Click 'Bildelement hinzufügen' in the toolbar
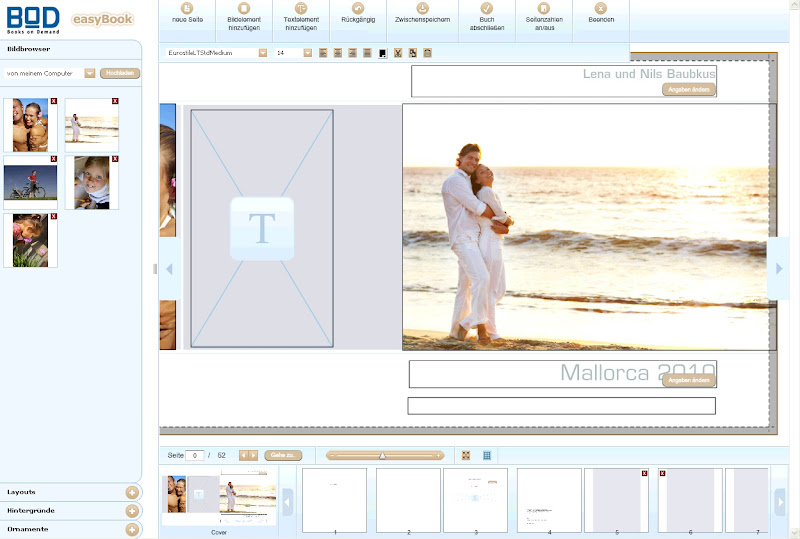Screen dimensions: 800x539 244,16
